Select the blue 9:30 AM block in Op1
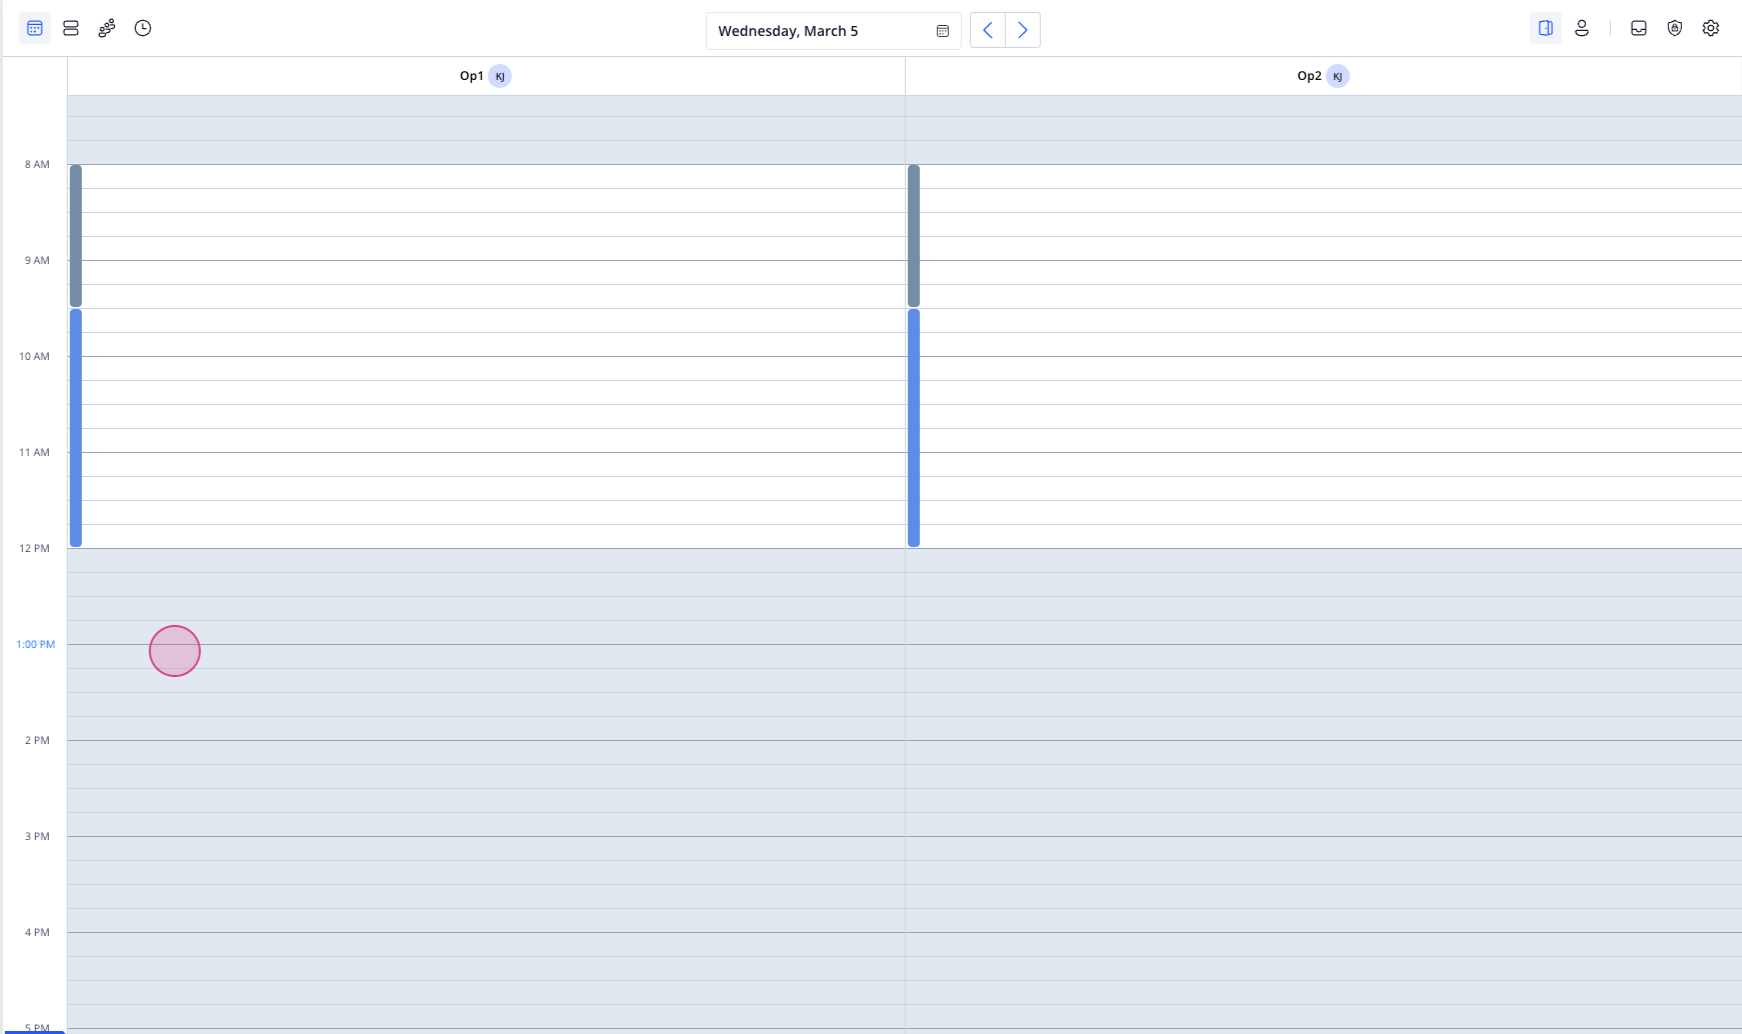 [x=76, y=428]
